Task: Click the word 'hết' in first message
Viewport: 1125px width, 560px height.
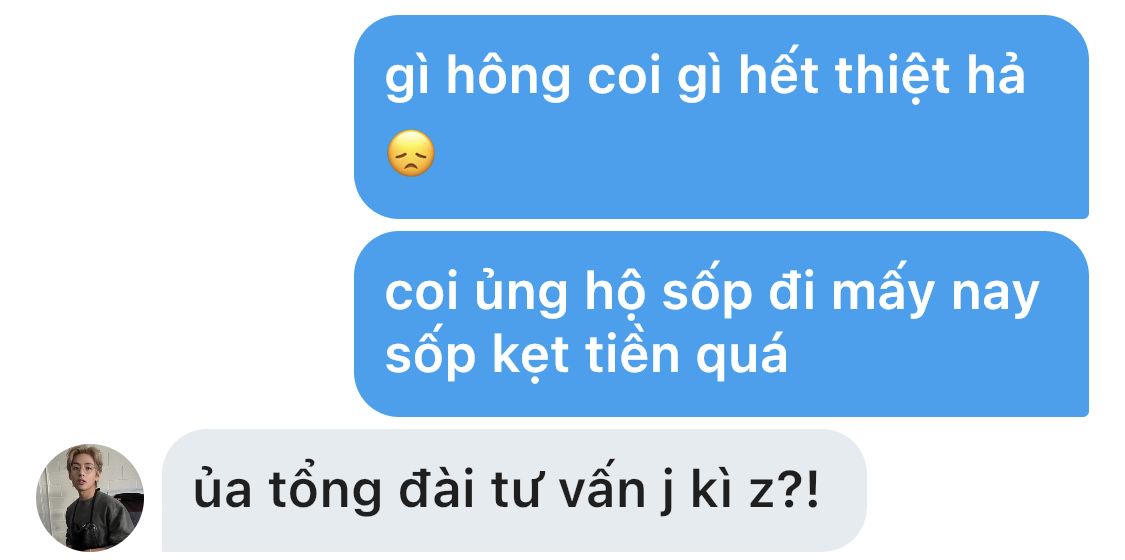Action: pyautogui.click(x=780, y=74)
